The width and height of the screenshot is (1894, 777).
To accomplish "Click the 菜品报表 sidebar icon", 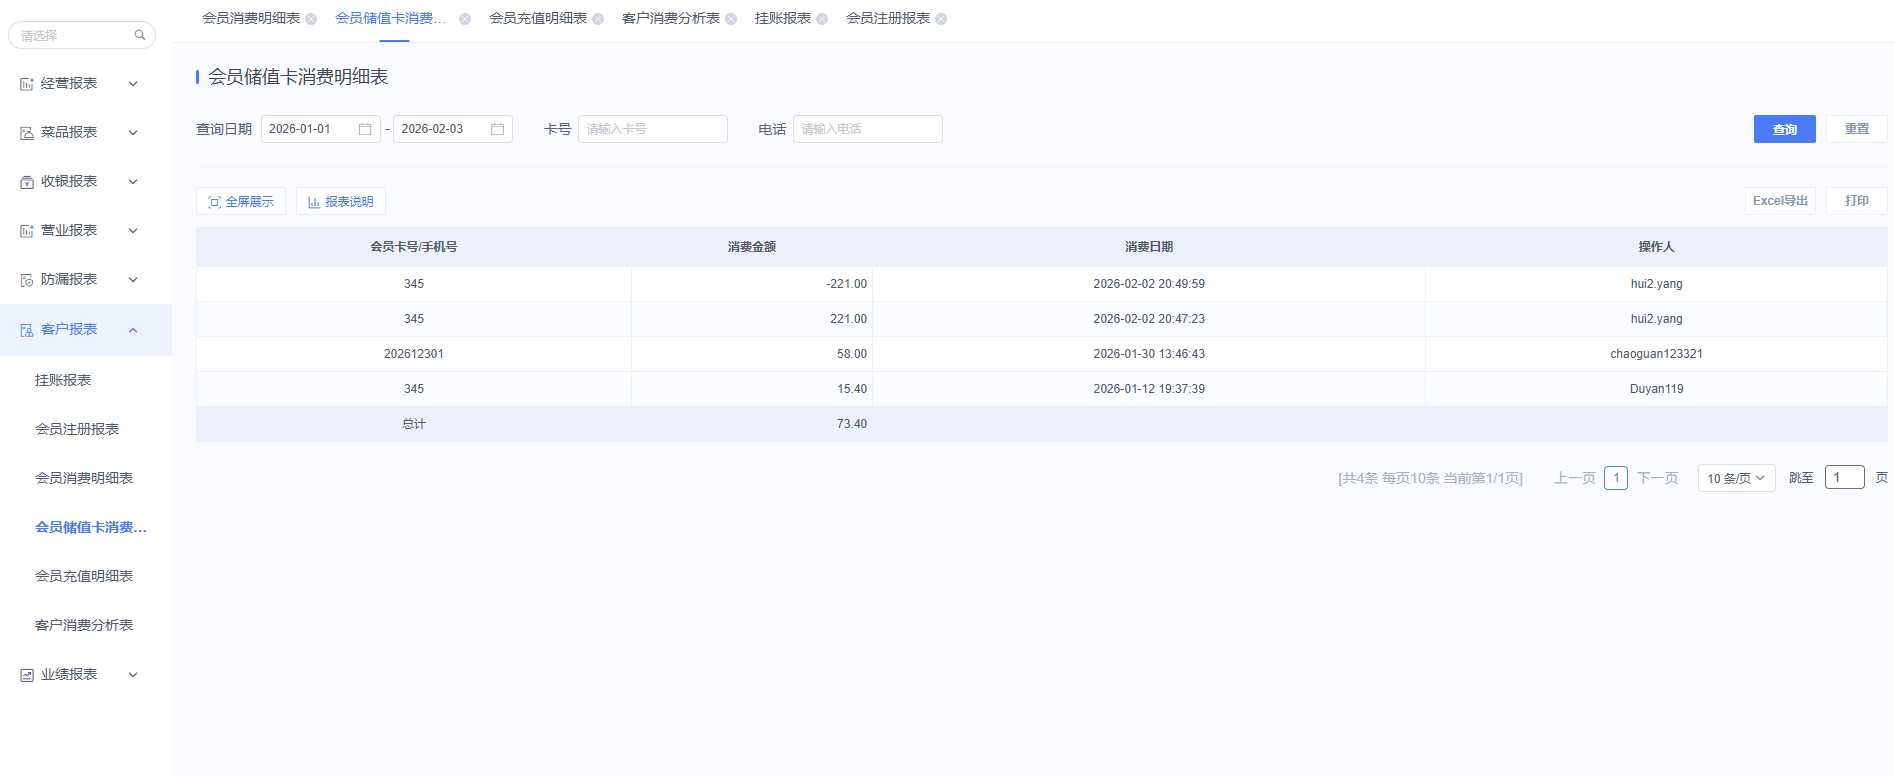I will pos(27,133).
